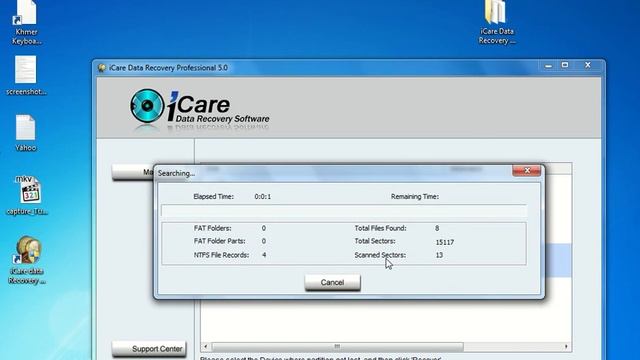Open the Support Center button
The width and height of the screenshot is (640, 360).
tap(149, 349)
